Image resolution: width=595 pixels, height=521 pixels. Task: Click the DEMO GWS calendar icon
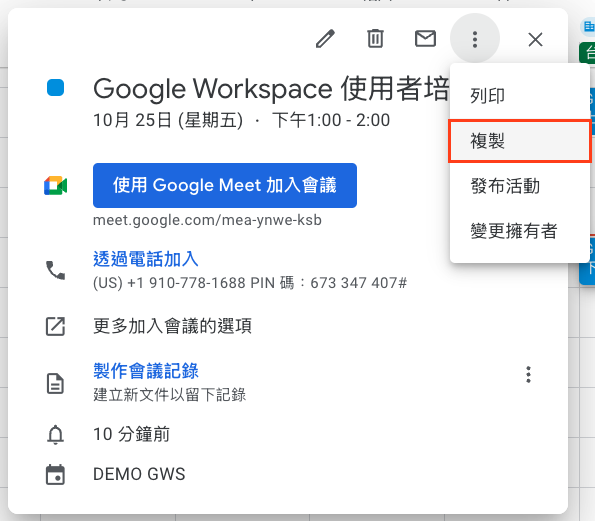coord(55,474)
